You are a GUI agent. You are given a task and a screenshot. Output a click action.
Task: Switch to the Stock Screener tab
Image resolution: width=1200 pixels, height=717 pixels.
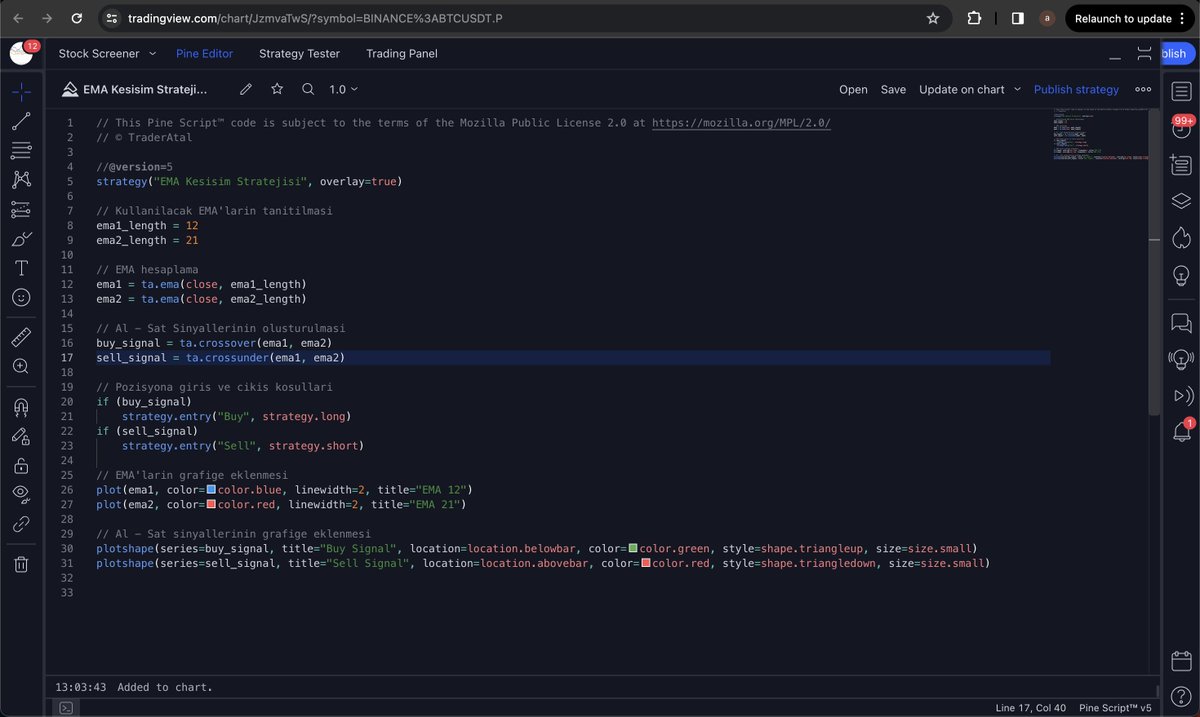(x=99, y=53)
